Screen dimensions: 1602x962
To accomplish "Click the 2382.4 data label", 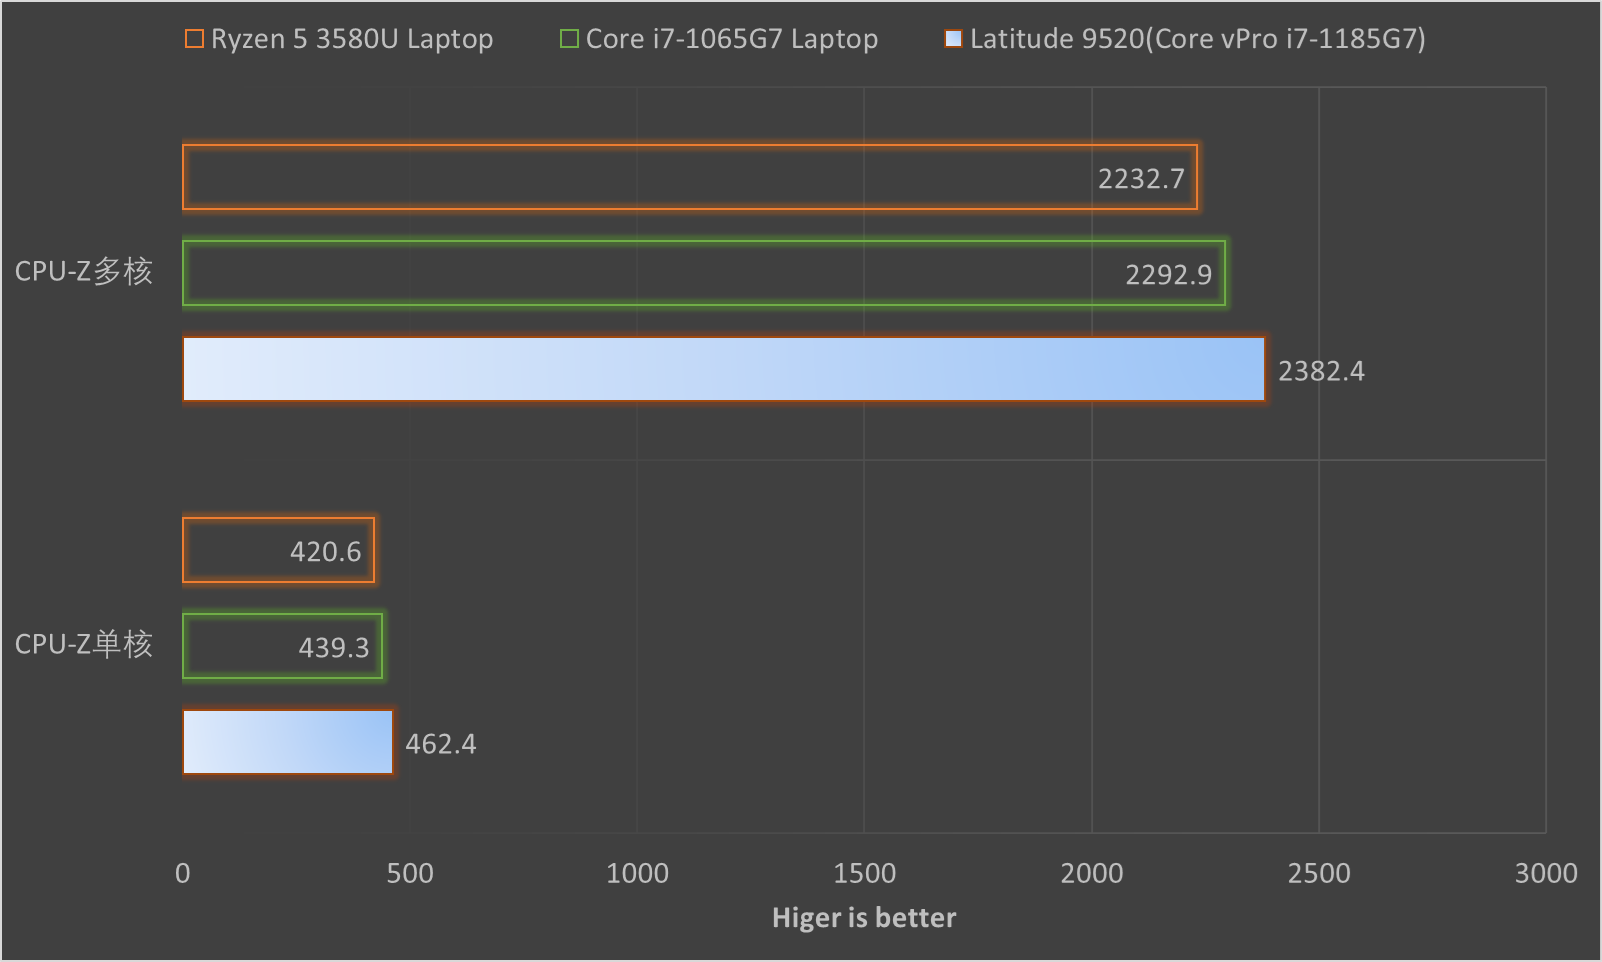I will click(x=1320, y=369).
